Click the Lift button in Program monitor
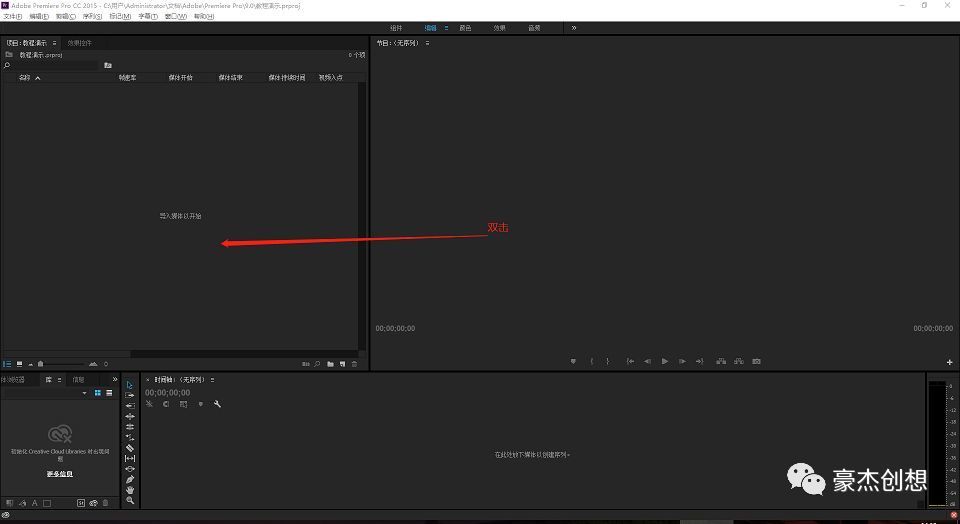 (721, 361)
